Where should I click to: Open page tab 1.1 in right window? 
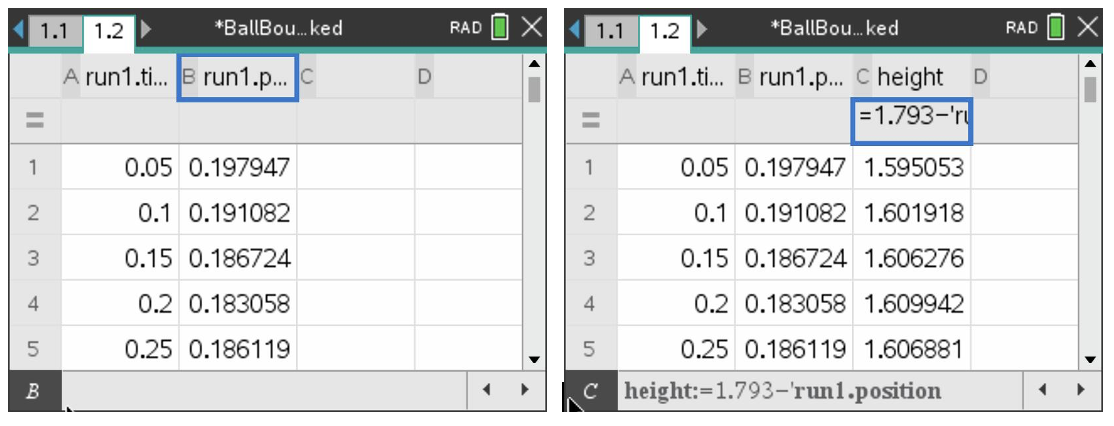[x=610, y=31]
